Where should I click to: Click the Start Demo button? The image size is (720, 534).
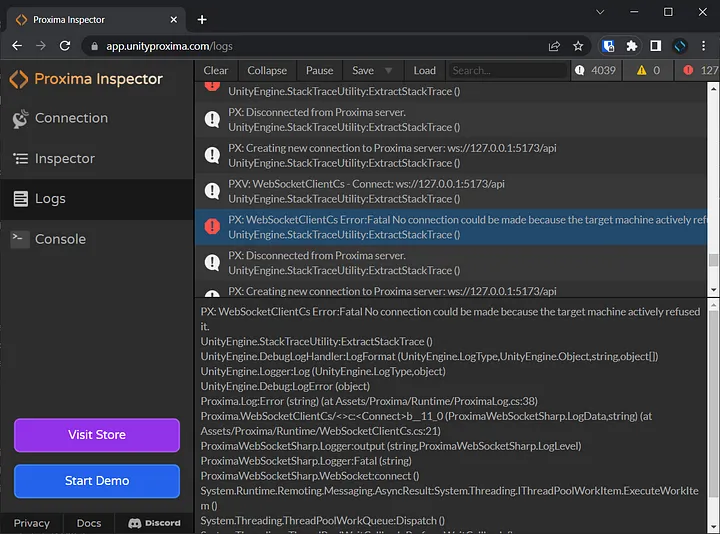(97, 481)
